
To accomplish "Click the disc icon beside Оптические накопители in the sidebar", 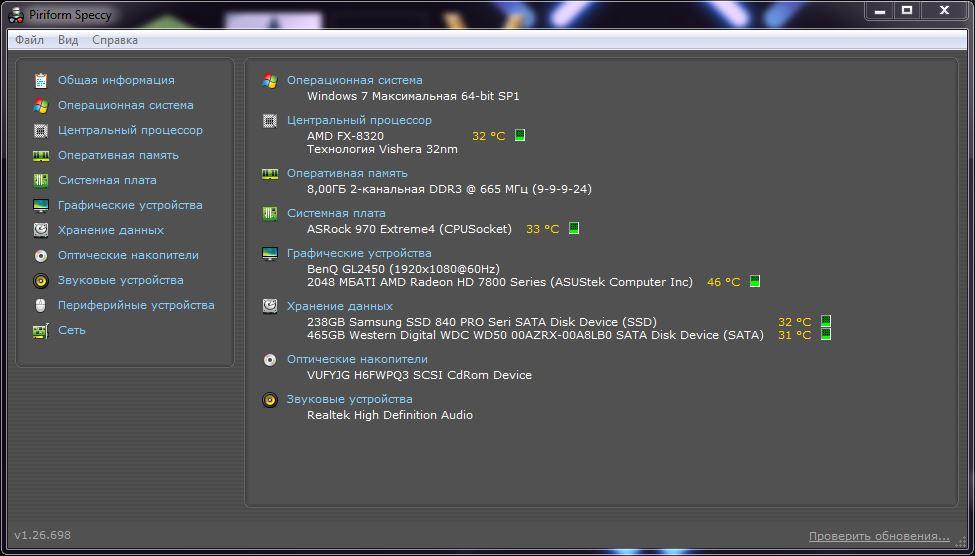I will click(x=41, y=256).
